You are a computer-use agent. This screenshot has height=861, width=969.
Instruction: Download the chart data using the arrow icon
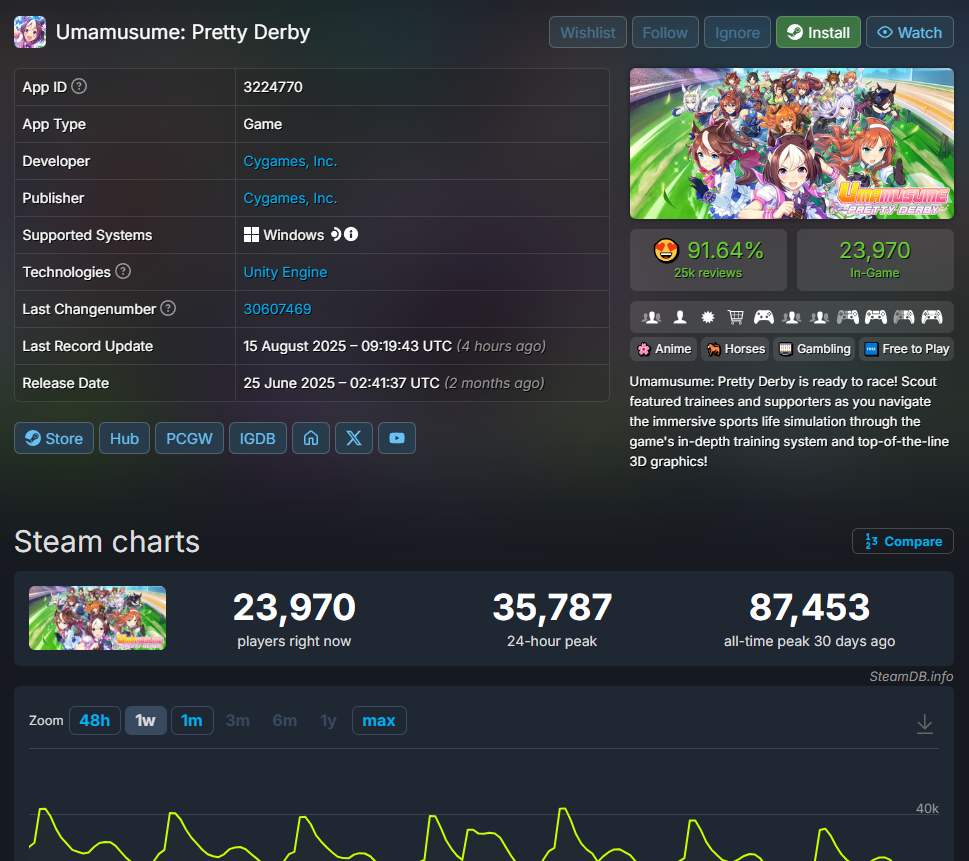[x=925, y=723]
